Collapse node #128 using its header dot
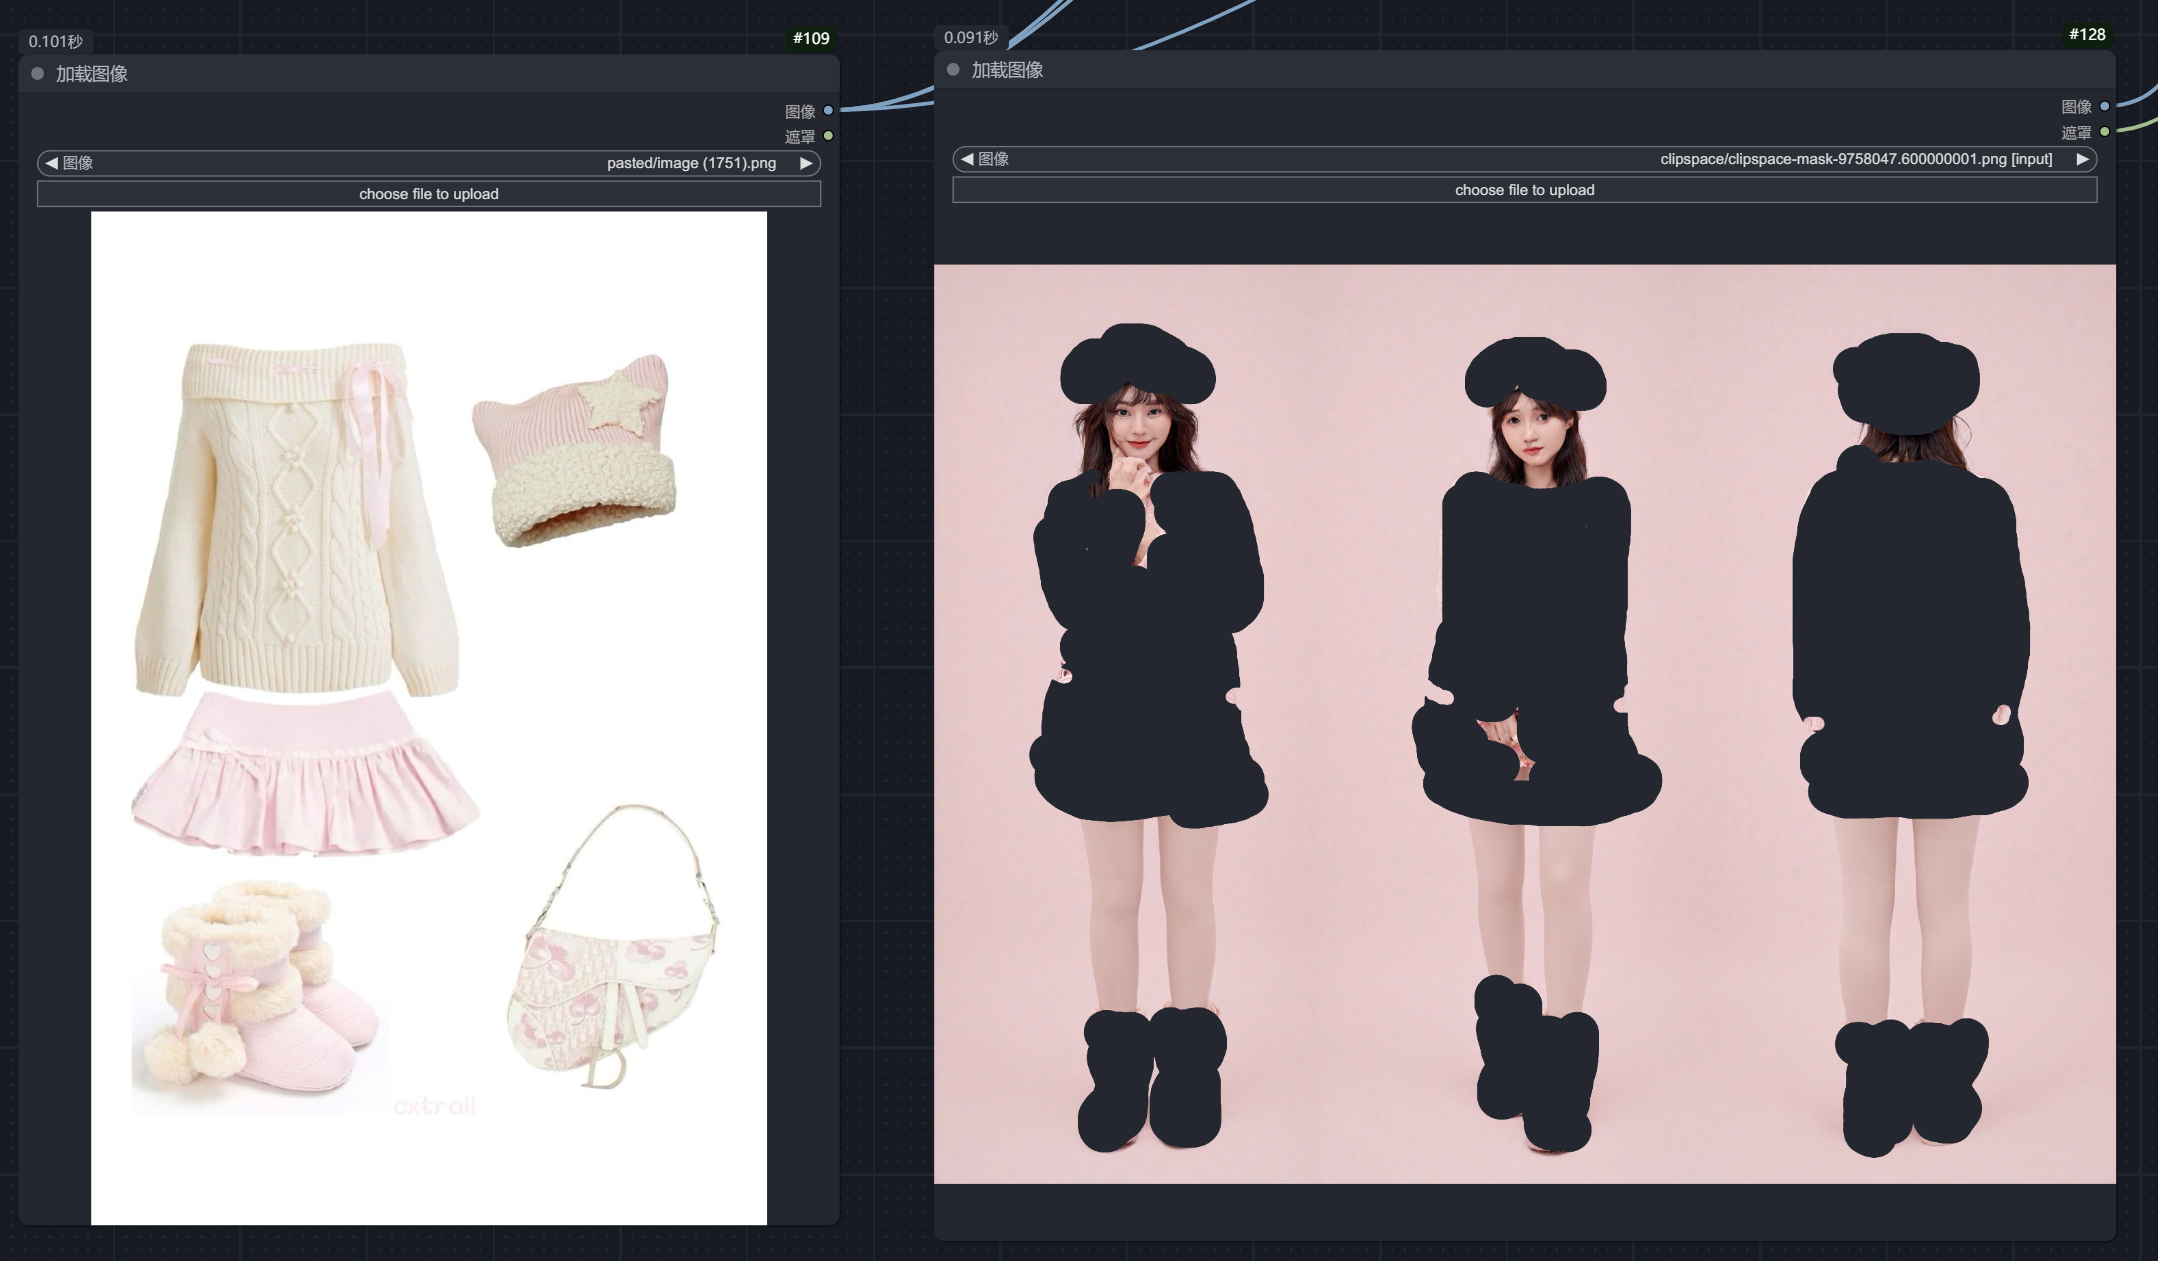This screenshot has height=1261, width=2158. 953,70
